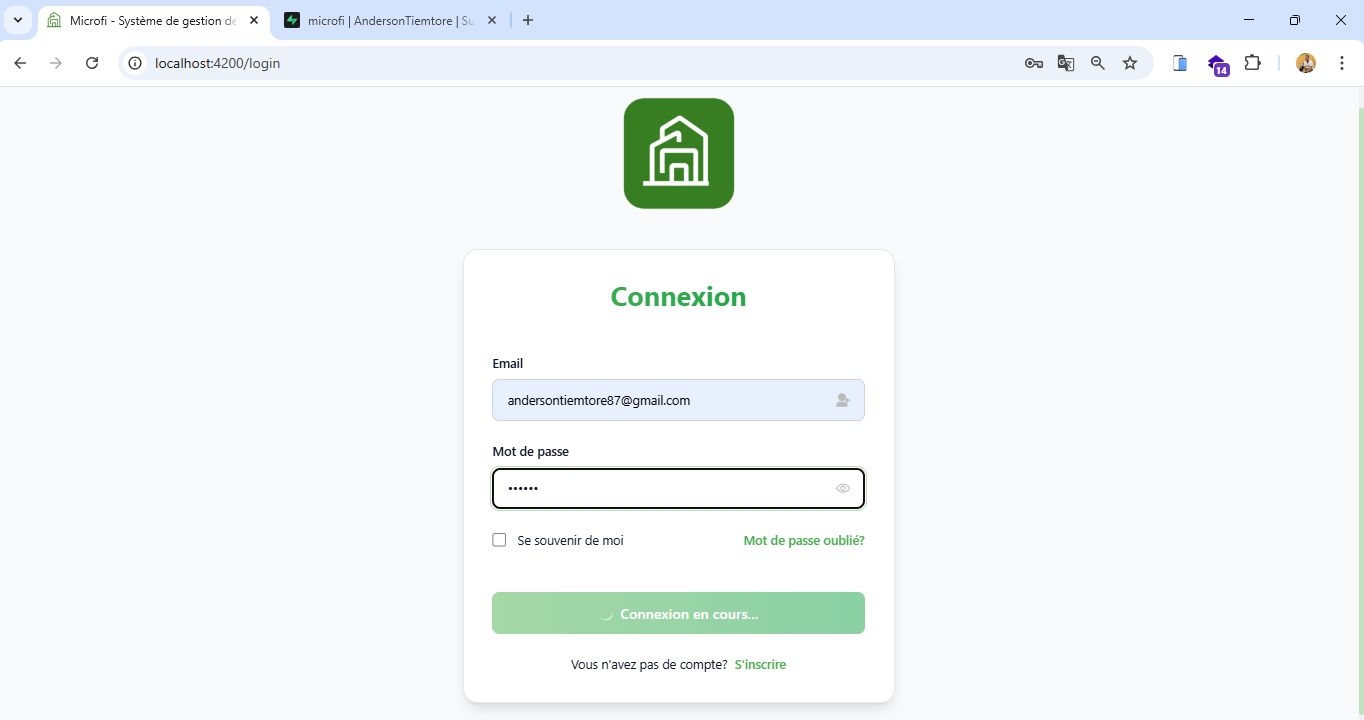1364x720 pixels.
Task: Open the Extensions puzzle icon
Action: pos(1253,62)
